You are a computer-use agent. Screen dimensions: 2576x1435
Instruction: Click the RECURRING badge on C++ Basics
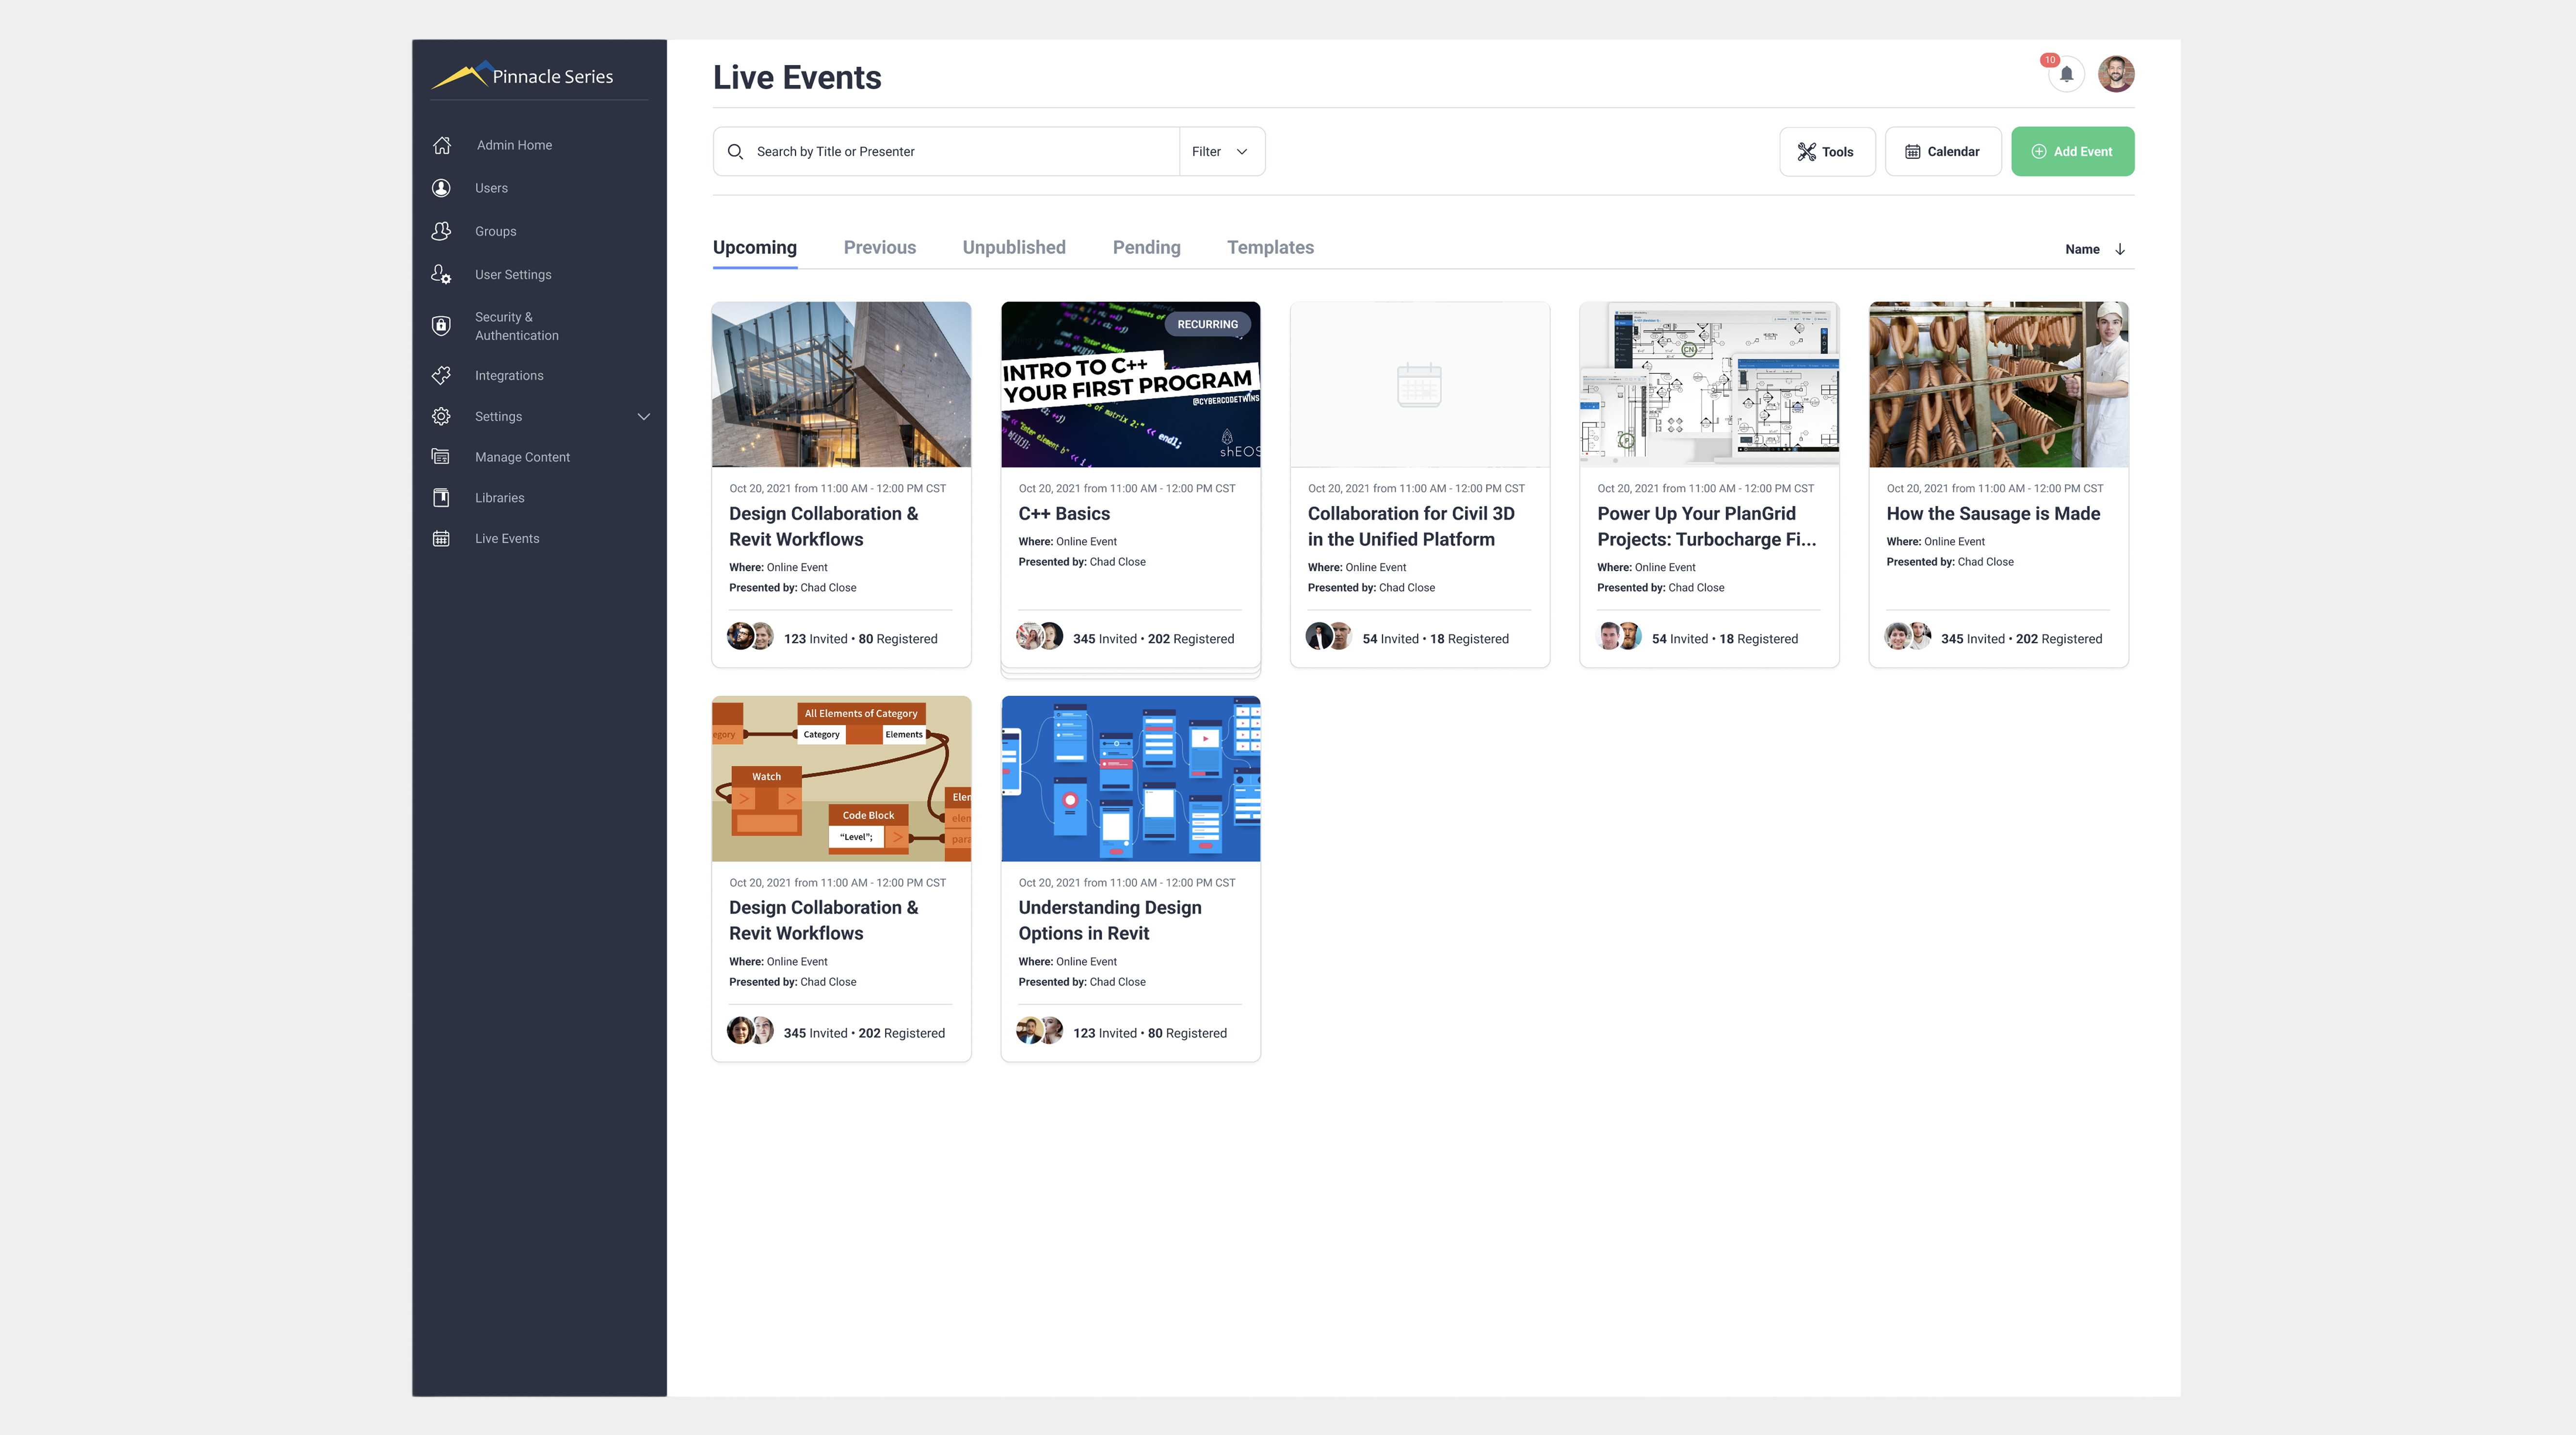click(x=1207, y=324)
